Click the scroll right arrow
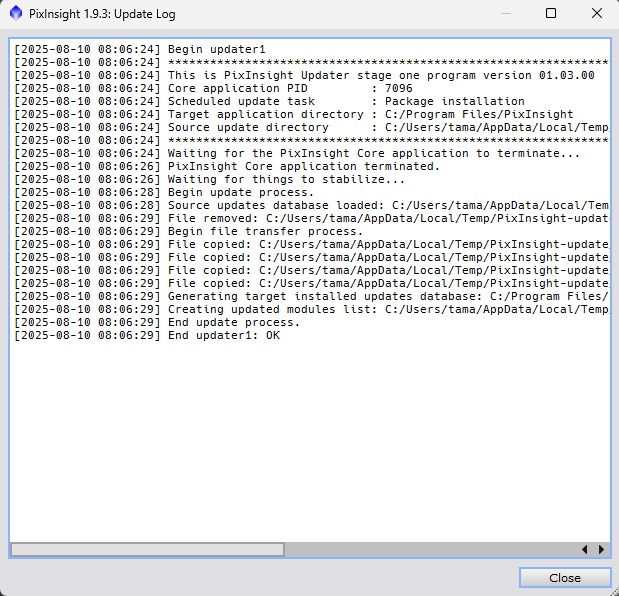619x596 pixels. click(601, 549)
